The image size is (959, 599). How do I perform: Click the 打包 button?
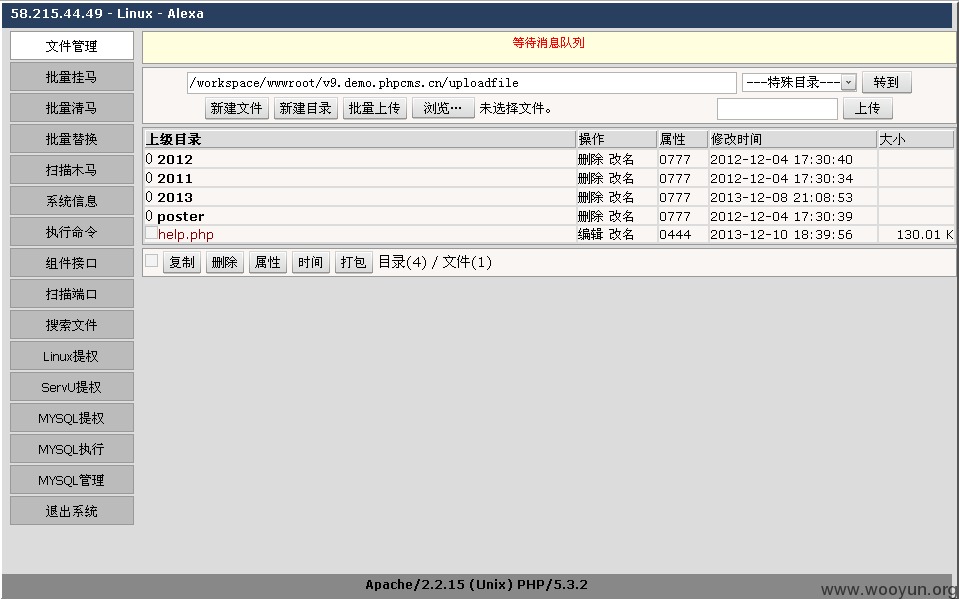(354, 262)
